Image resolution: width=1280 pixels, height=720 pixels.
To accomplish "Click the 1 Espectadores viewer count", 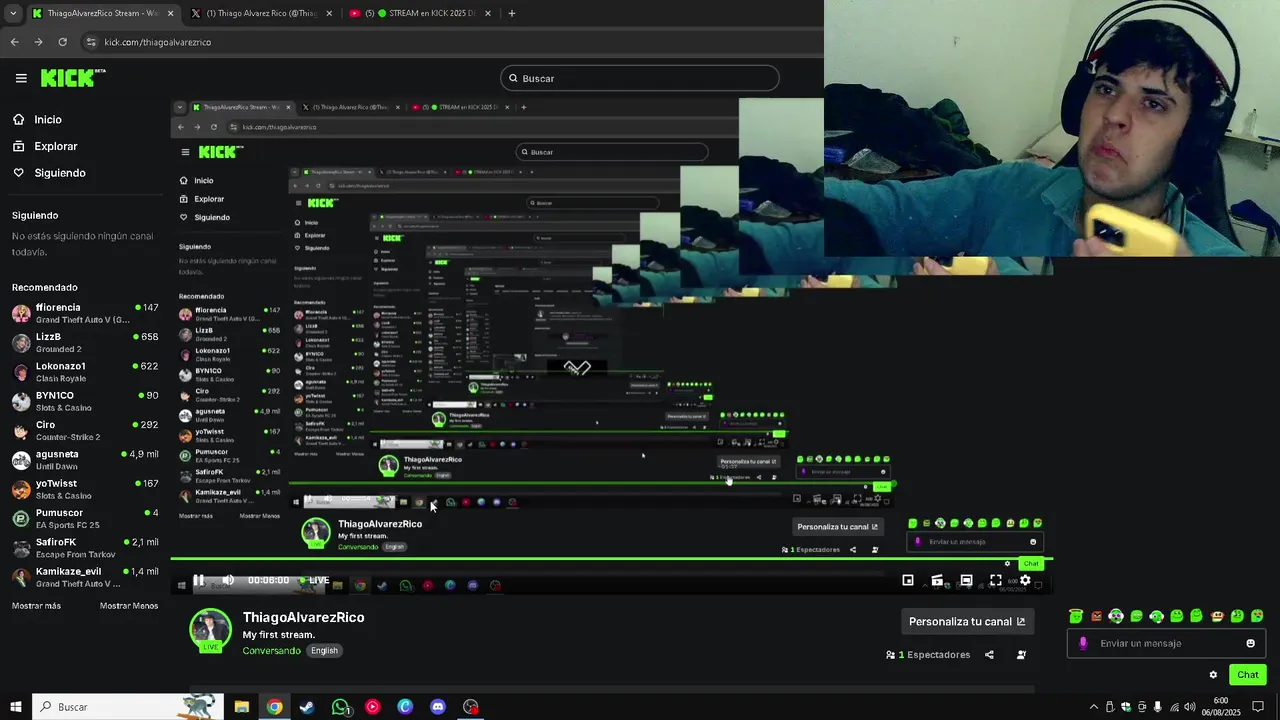I will coord(928,655).
